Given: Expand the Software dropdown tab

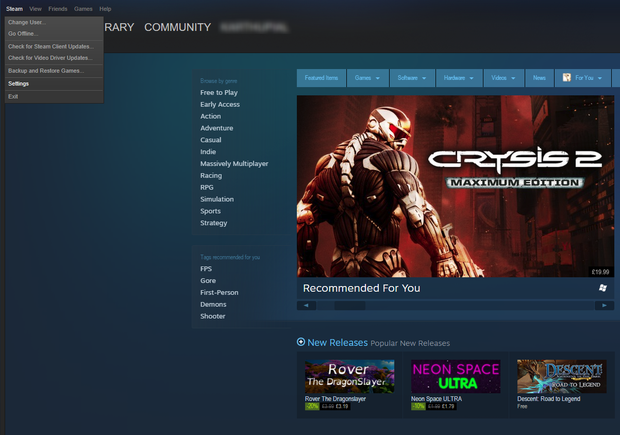Looking at the screenshot, I should (x=412, y=77).
